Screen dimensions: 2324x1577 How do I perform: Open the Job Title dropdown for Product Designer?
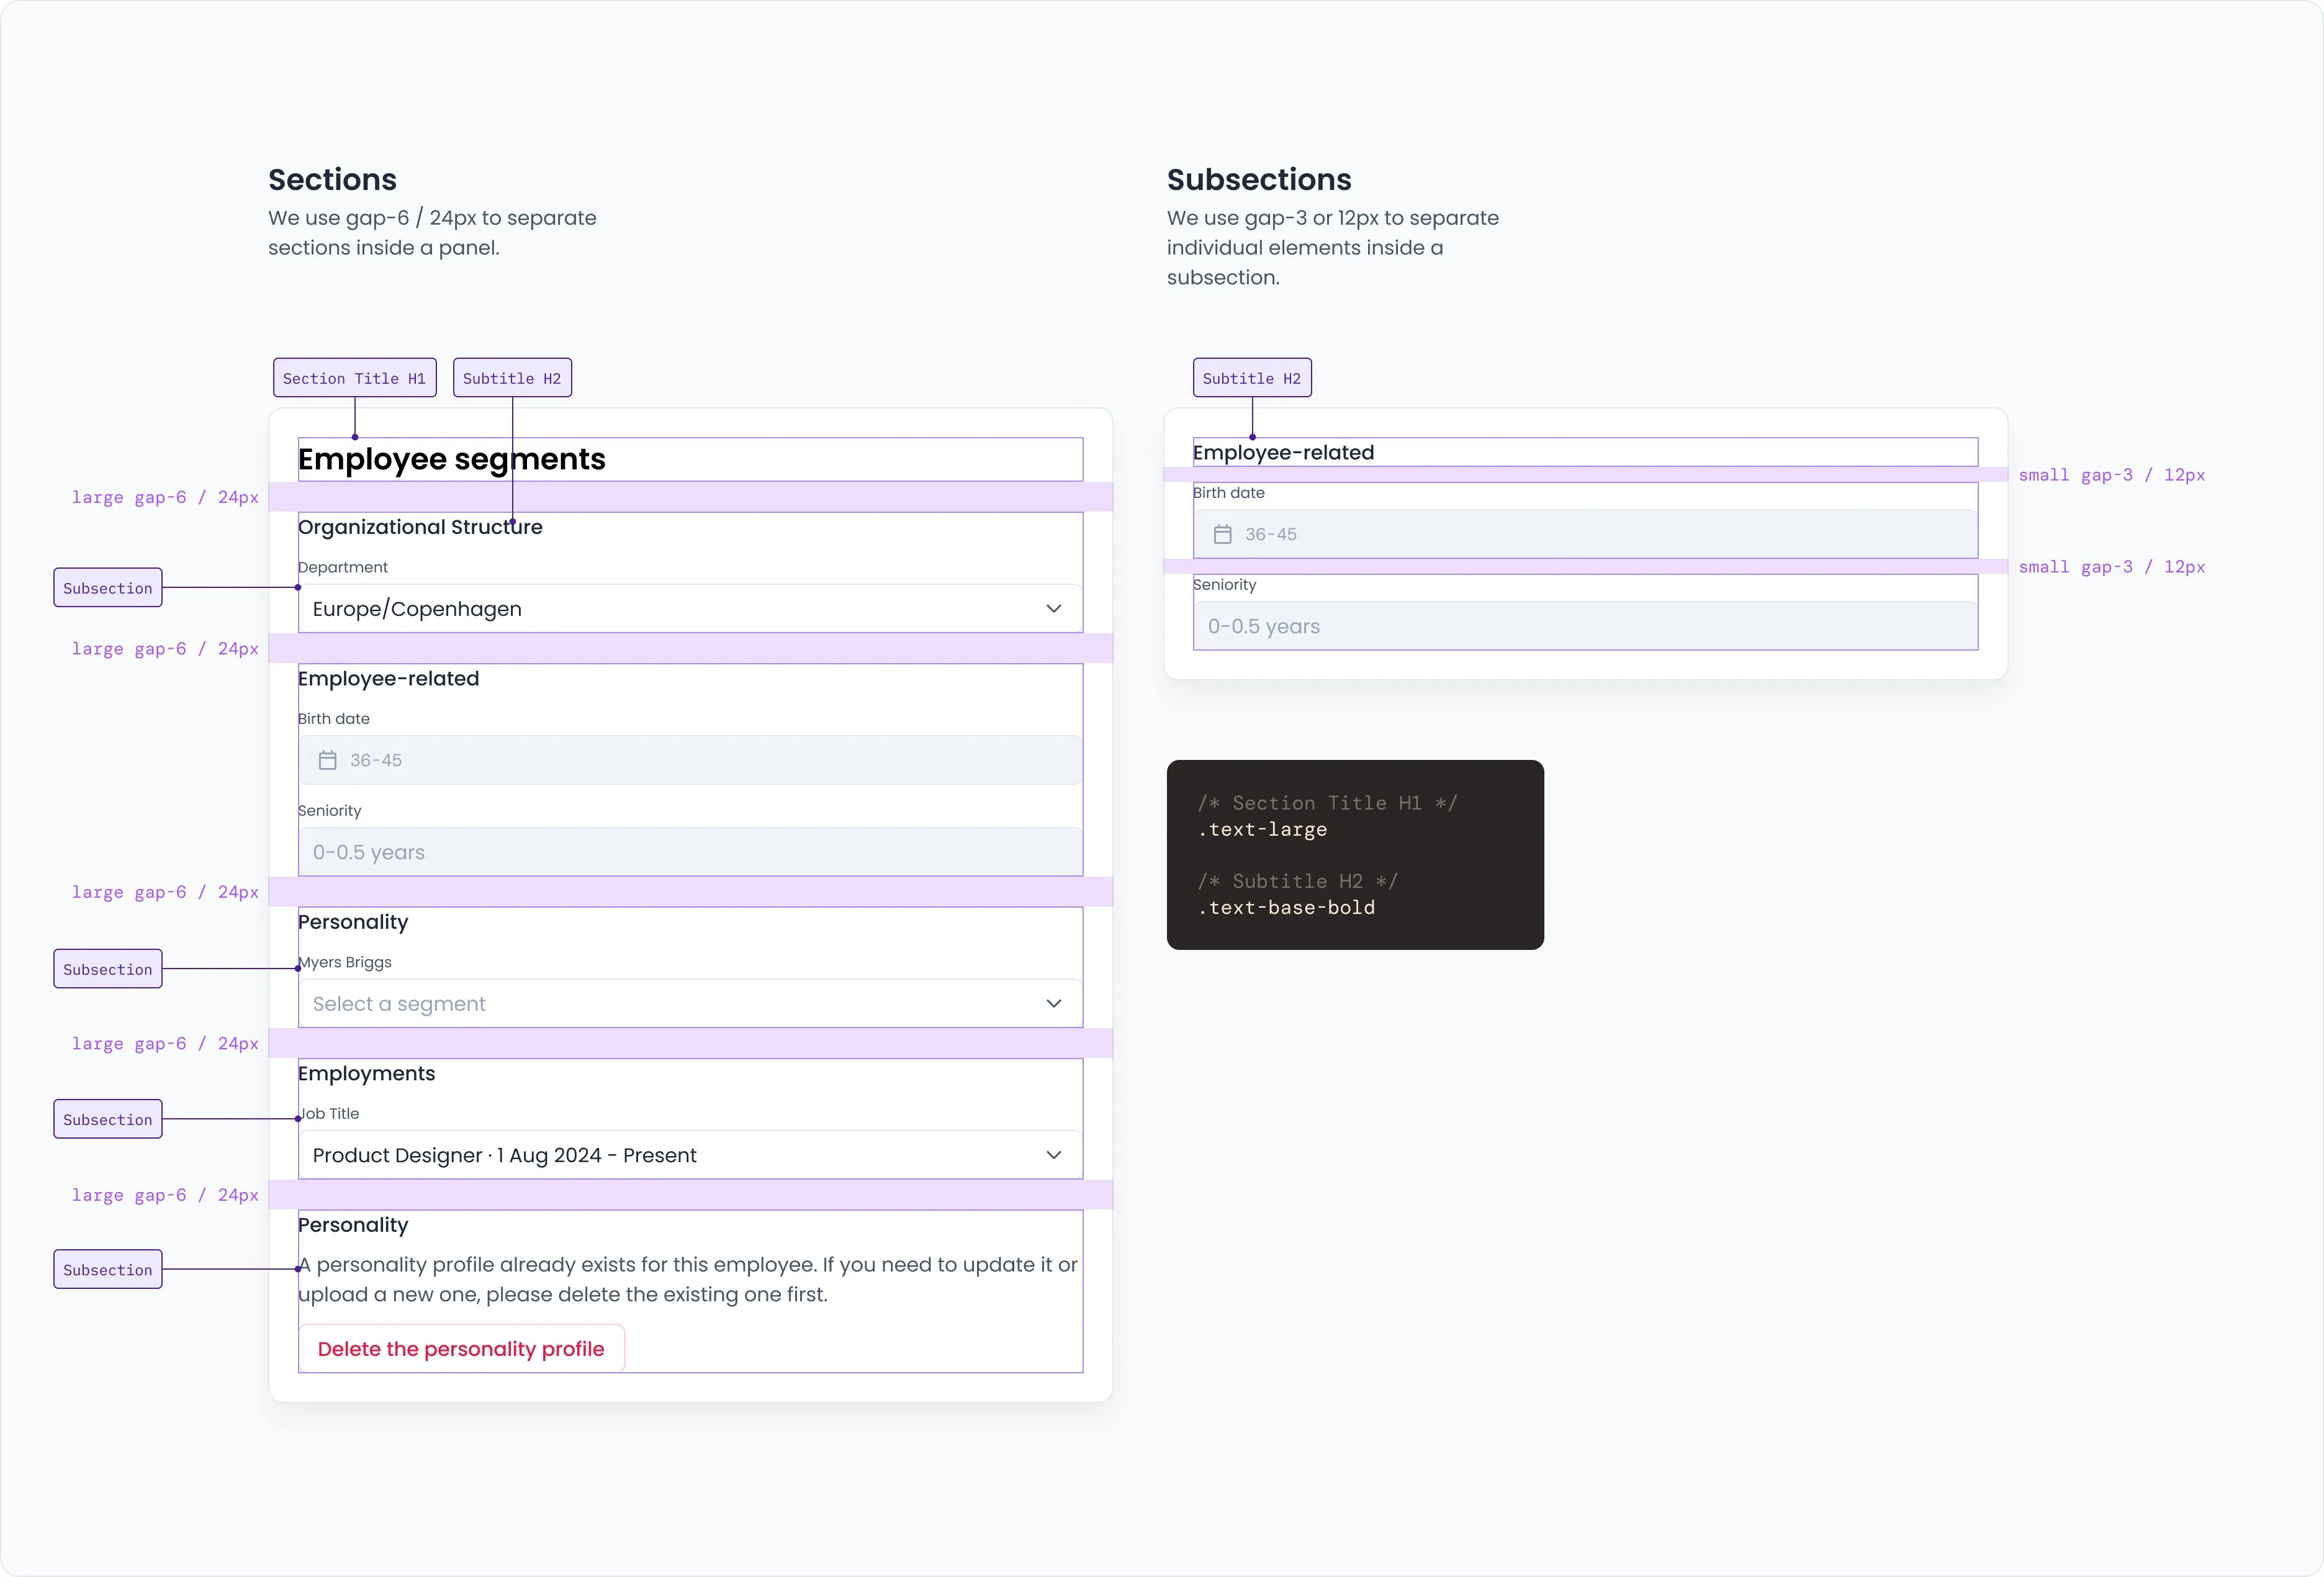690,1155
